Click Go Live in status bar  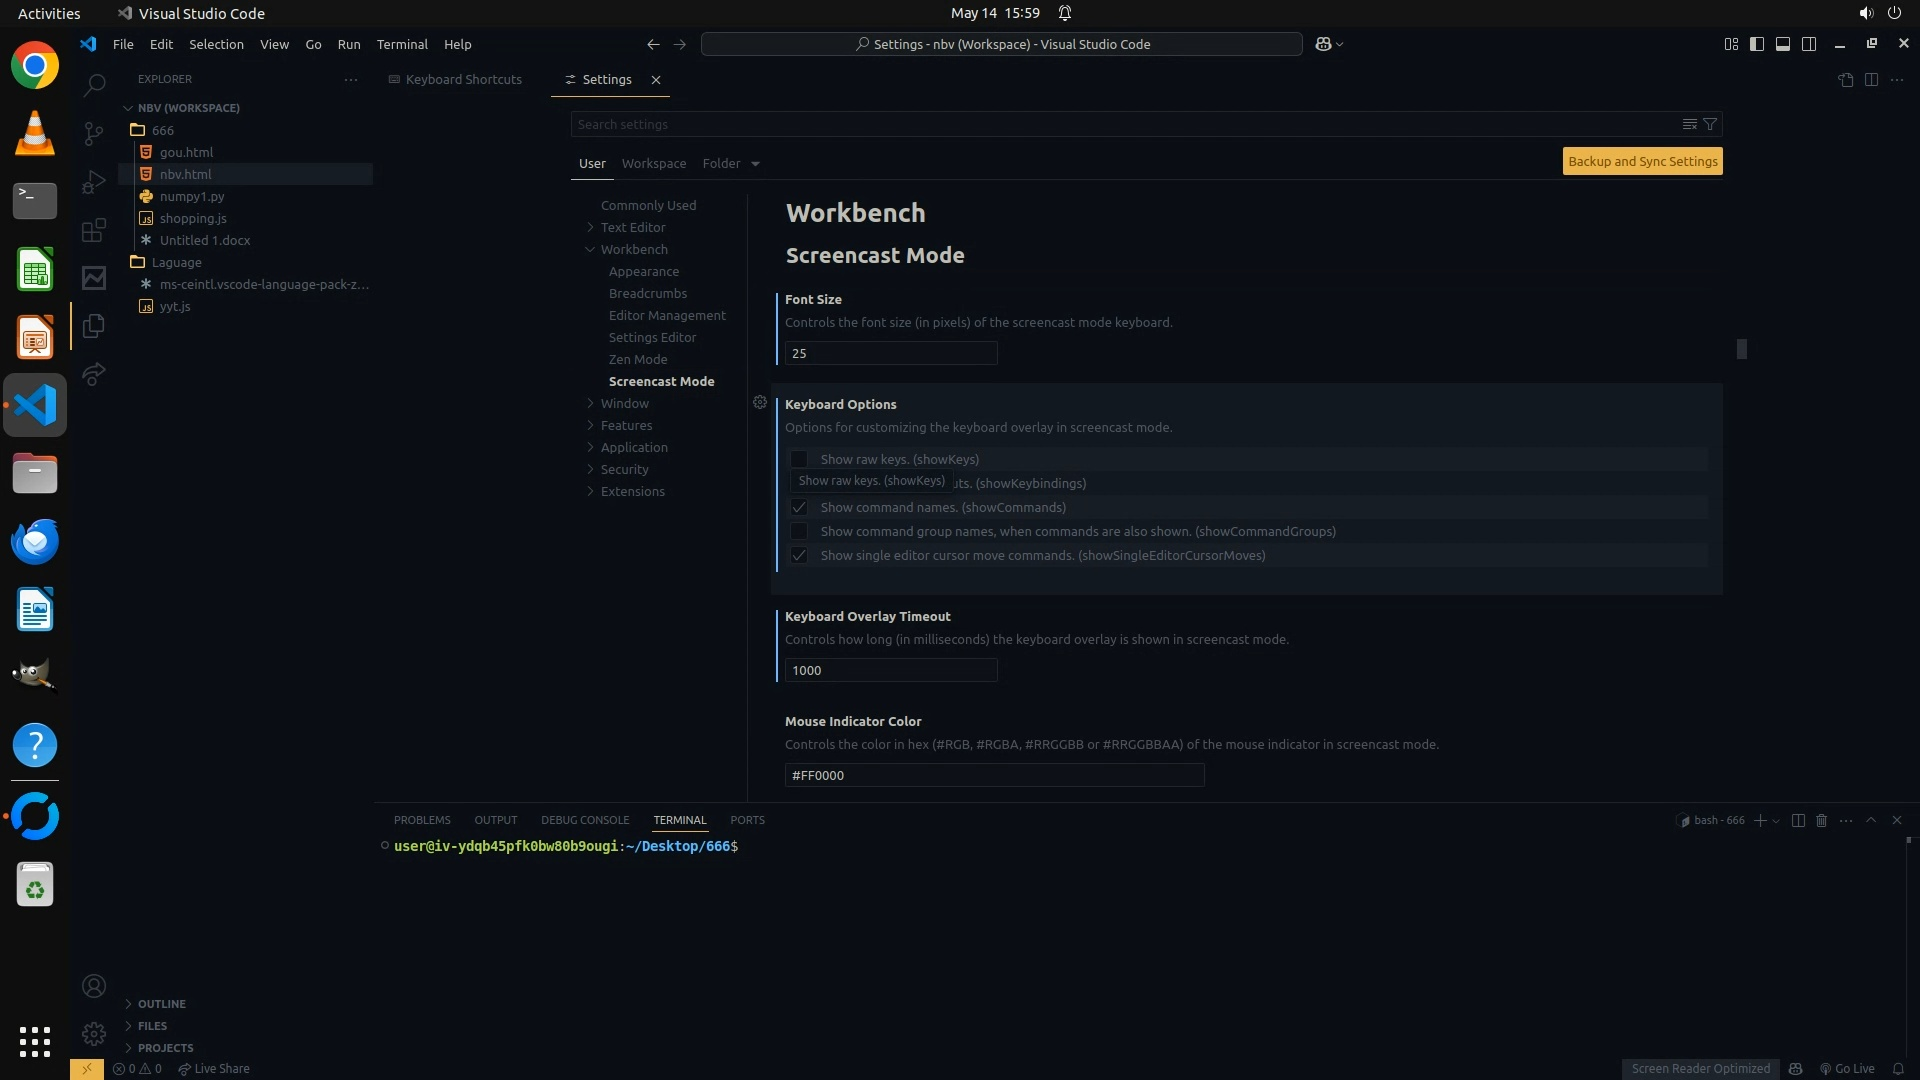[x=1847, y=1068]
